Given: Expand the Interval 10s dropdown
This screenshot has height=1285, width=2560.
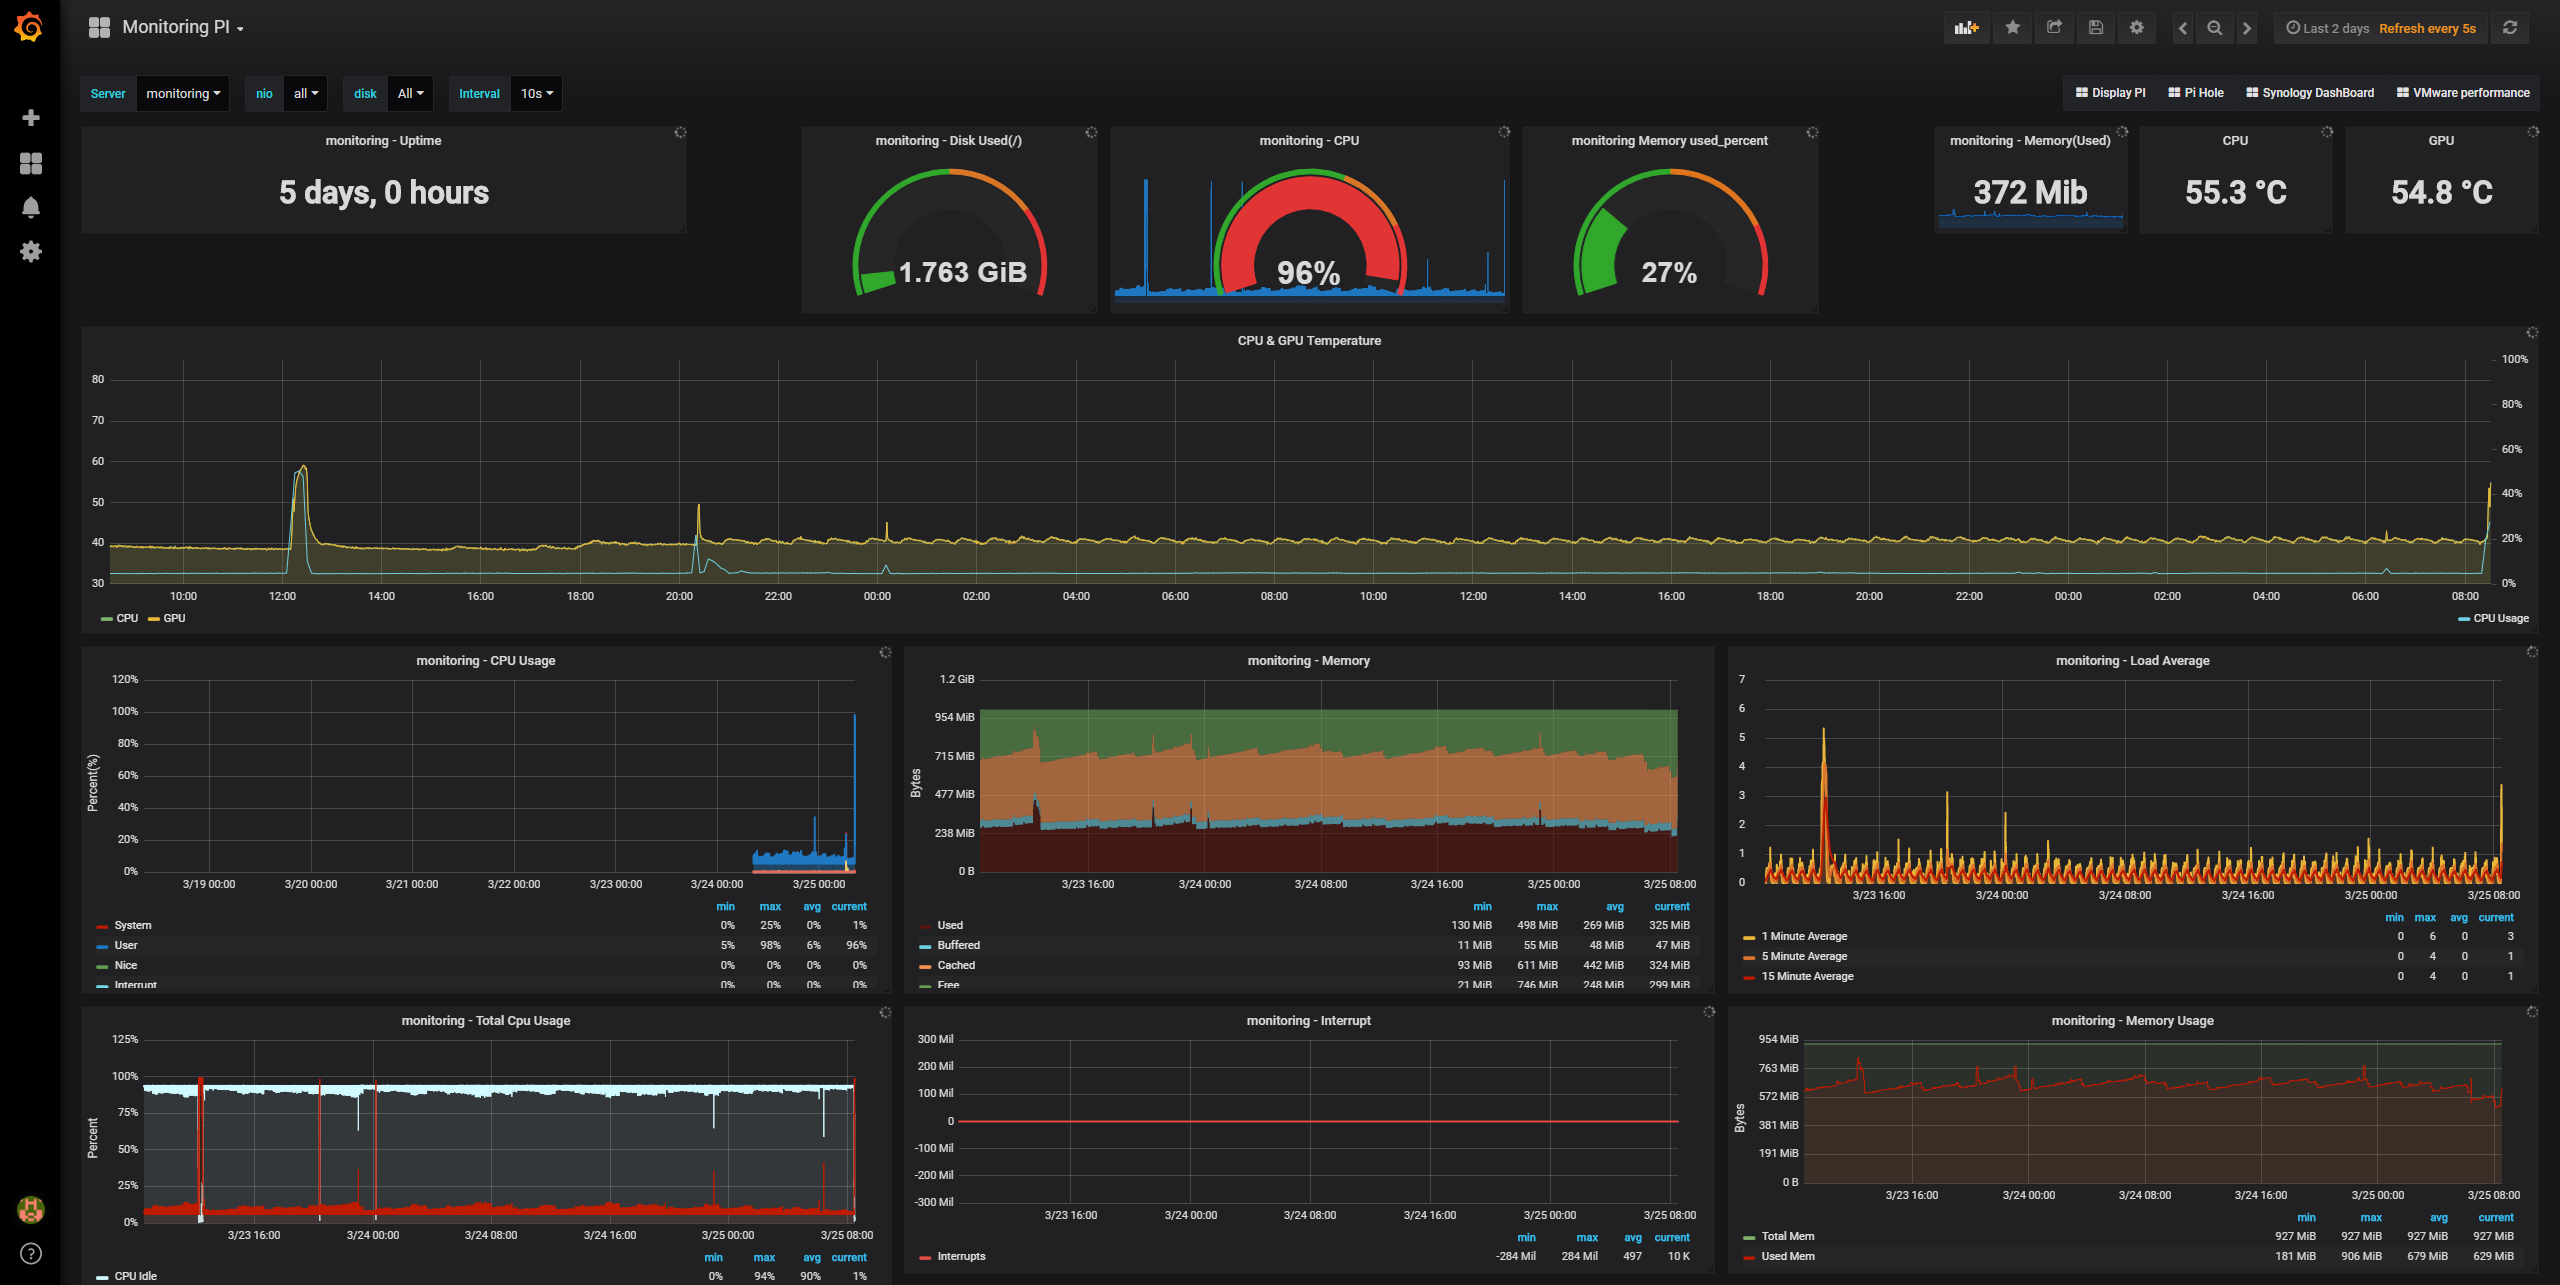Looking at the screenshot, I should pos(536,93).
